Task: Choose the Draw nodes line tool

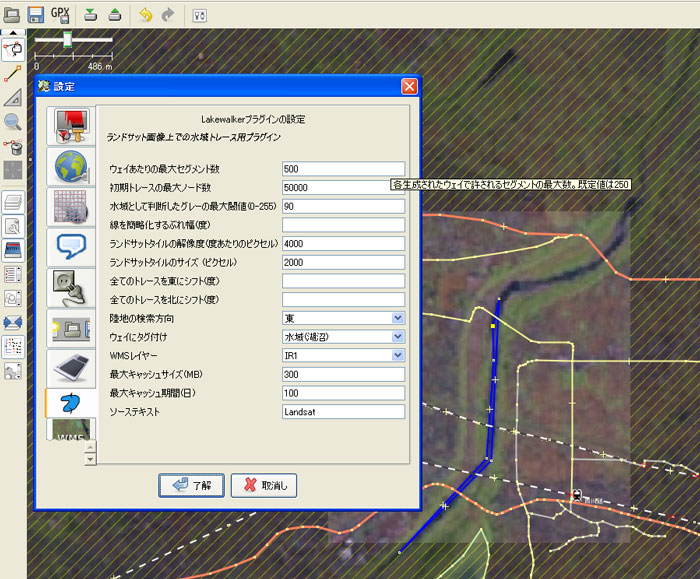Action: (13, 74)
